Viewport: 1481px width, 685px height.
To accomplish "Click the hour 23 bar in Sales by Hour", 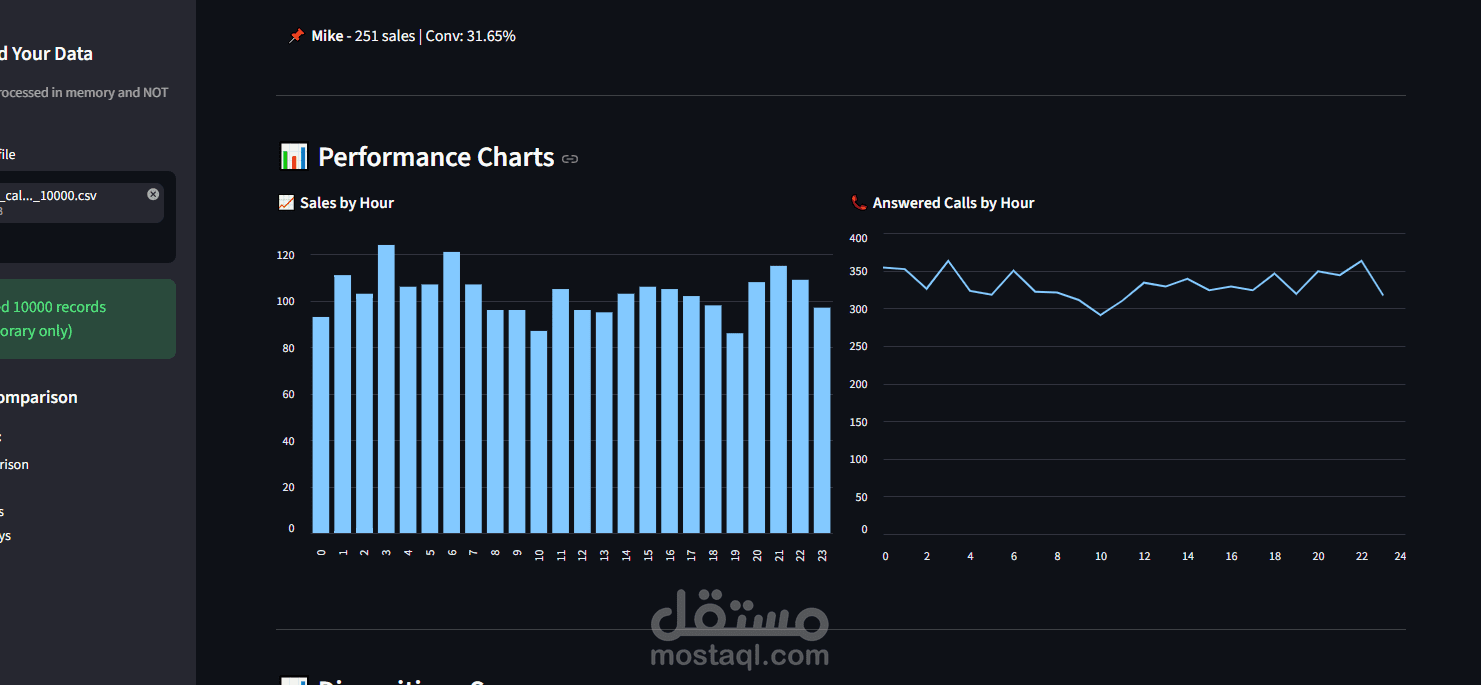I will click(x=822, y=420).
